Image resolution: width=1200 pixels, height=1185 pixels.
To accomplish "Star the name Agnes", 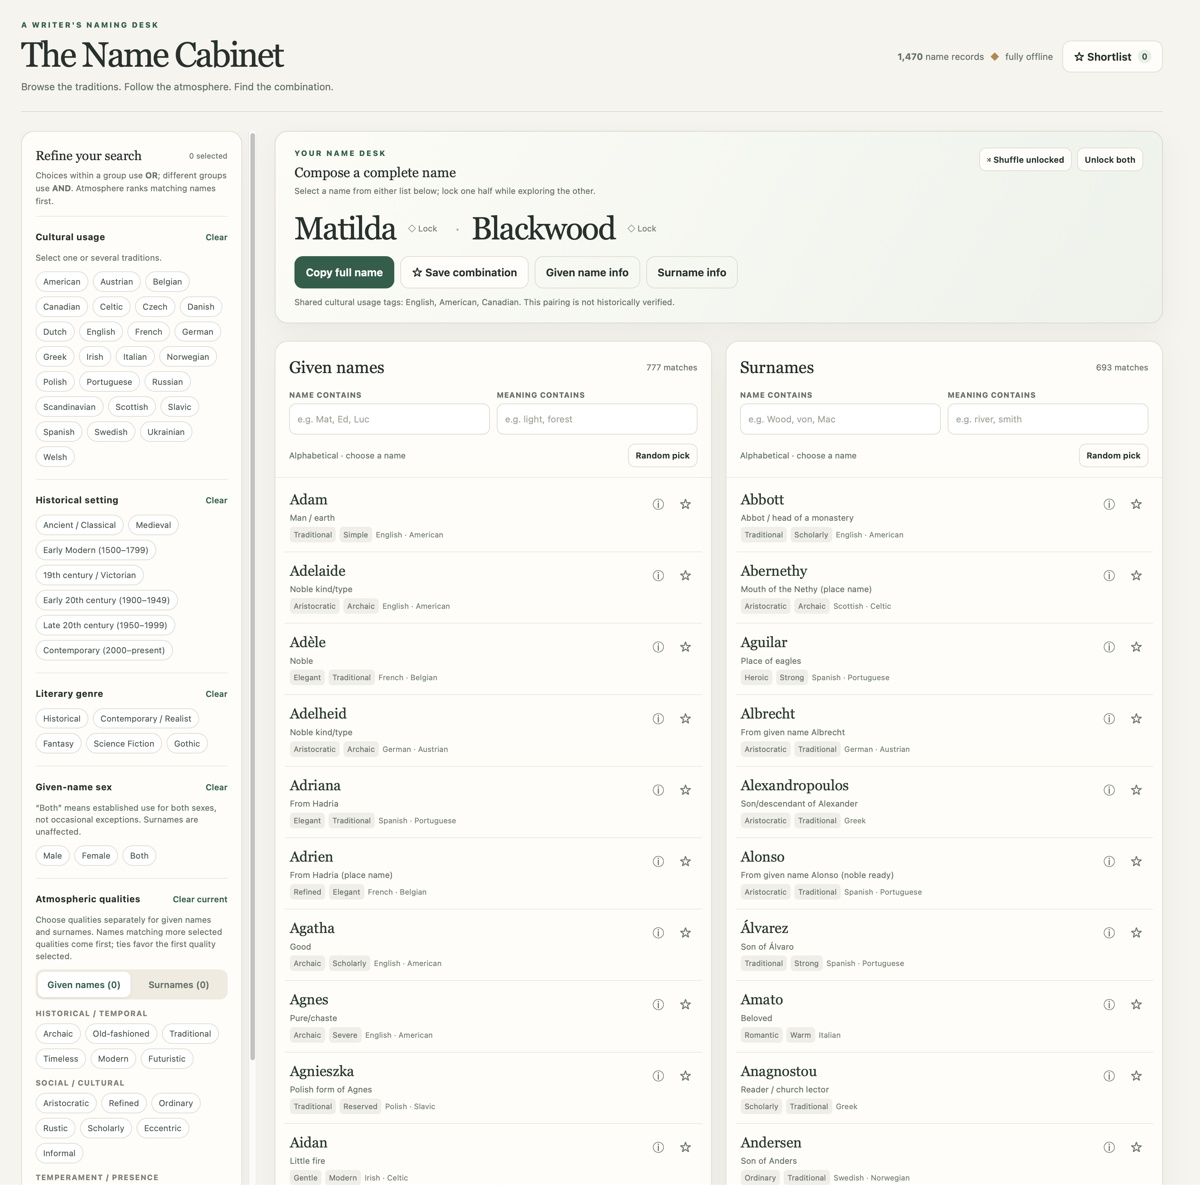I will pyautogui.click(x=685, y=1005).
